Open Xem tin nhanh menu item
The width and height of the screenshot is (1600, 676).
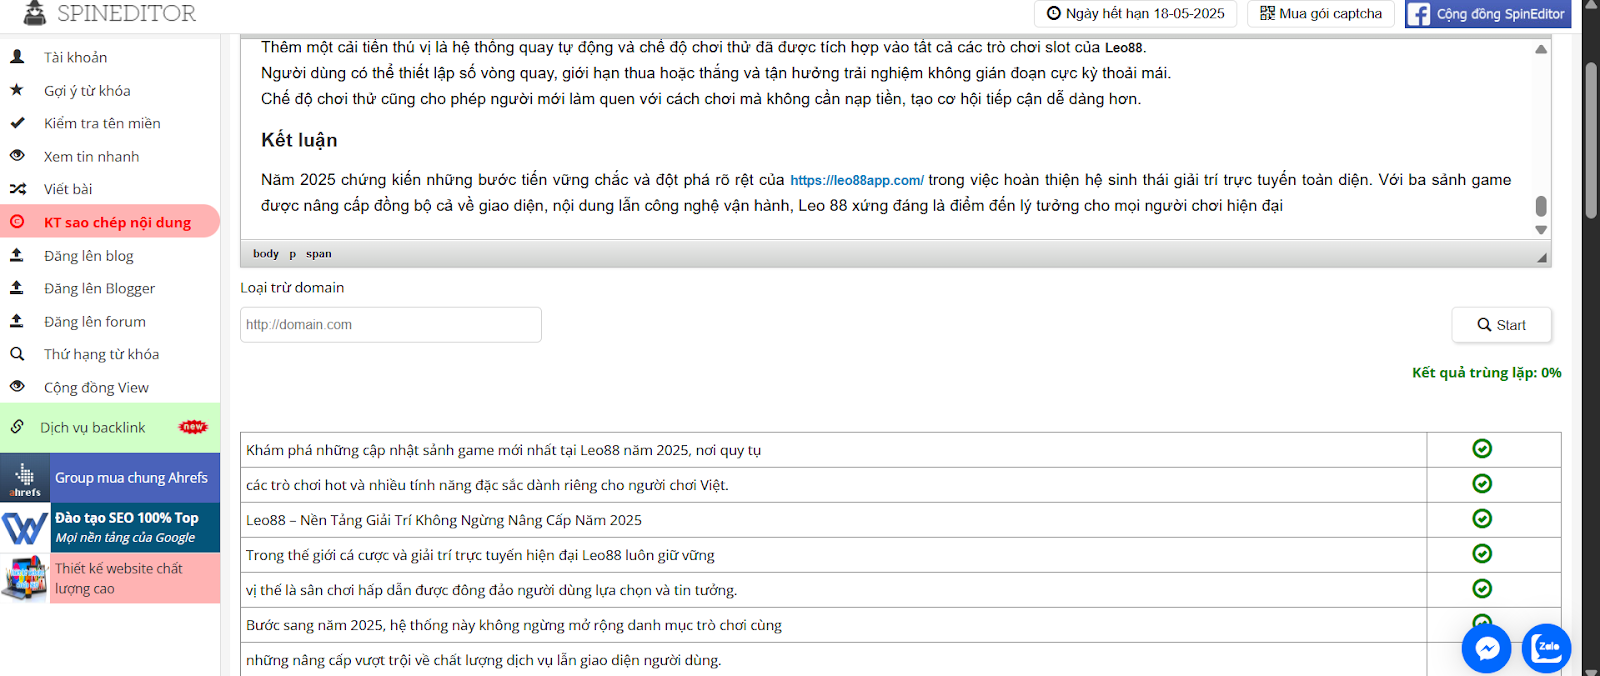tap(110, 156)
